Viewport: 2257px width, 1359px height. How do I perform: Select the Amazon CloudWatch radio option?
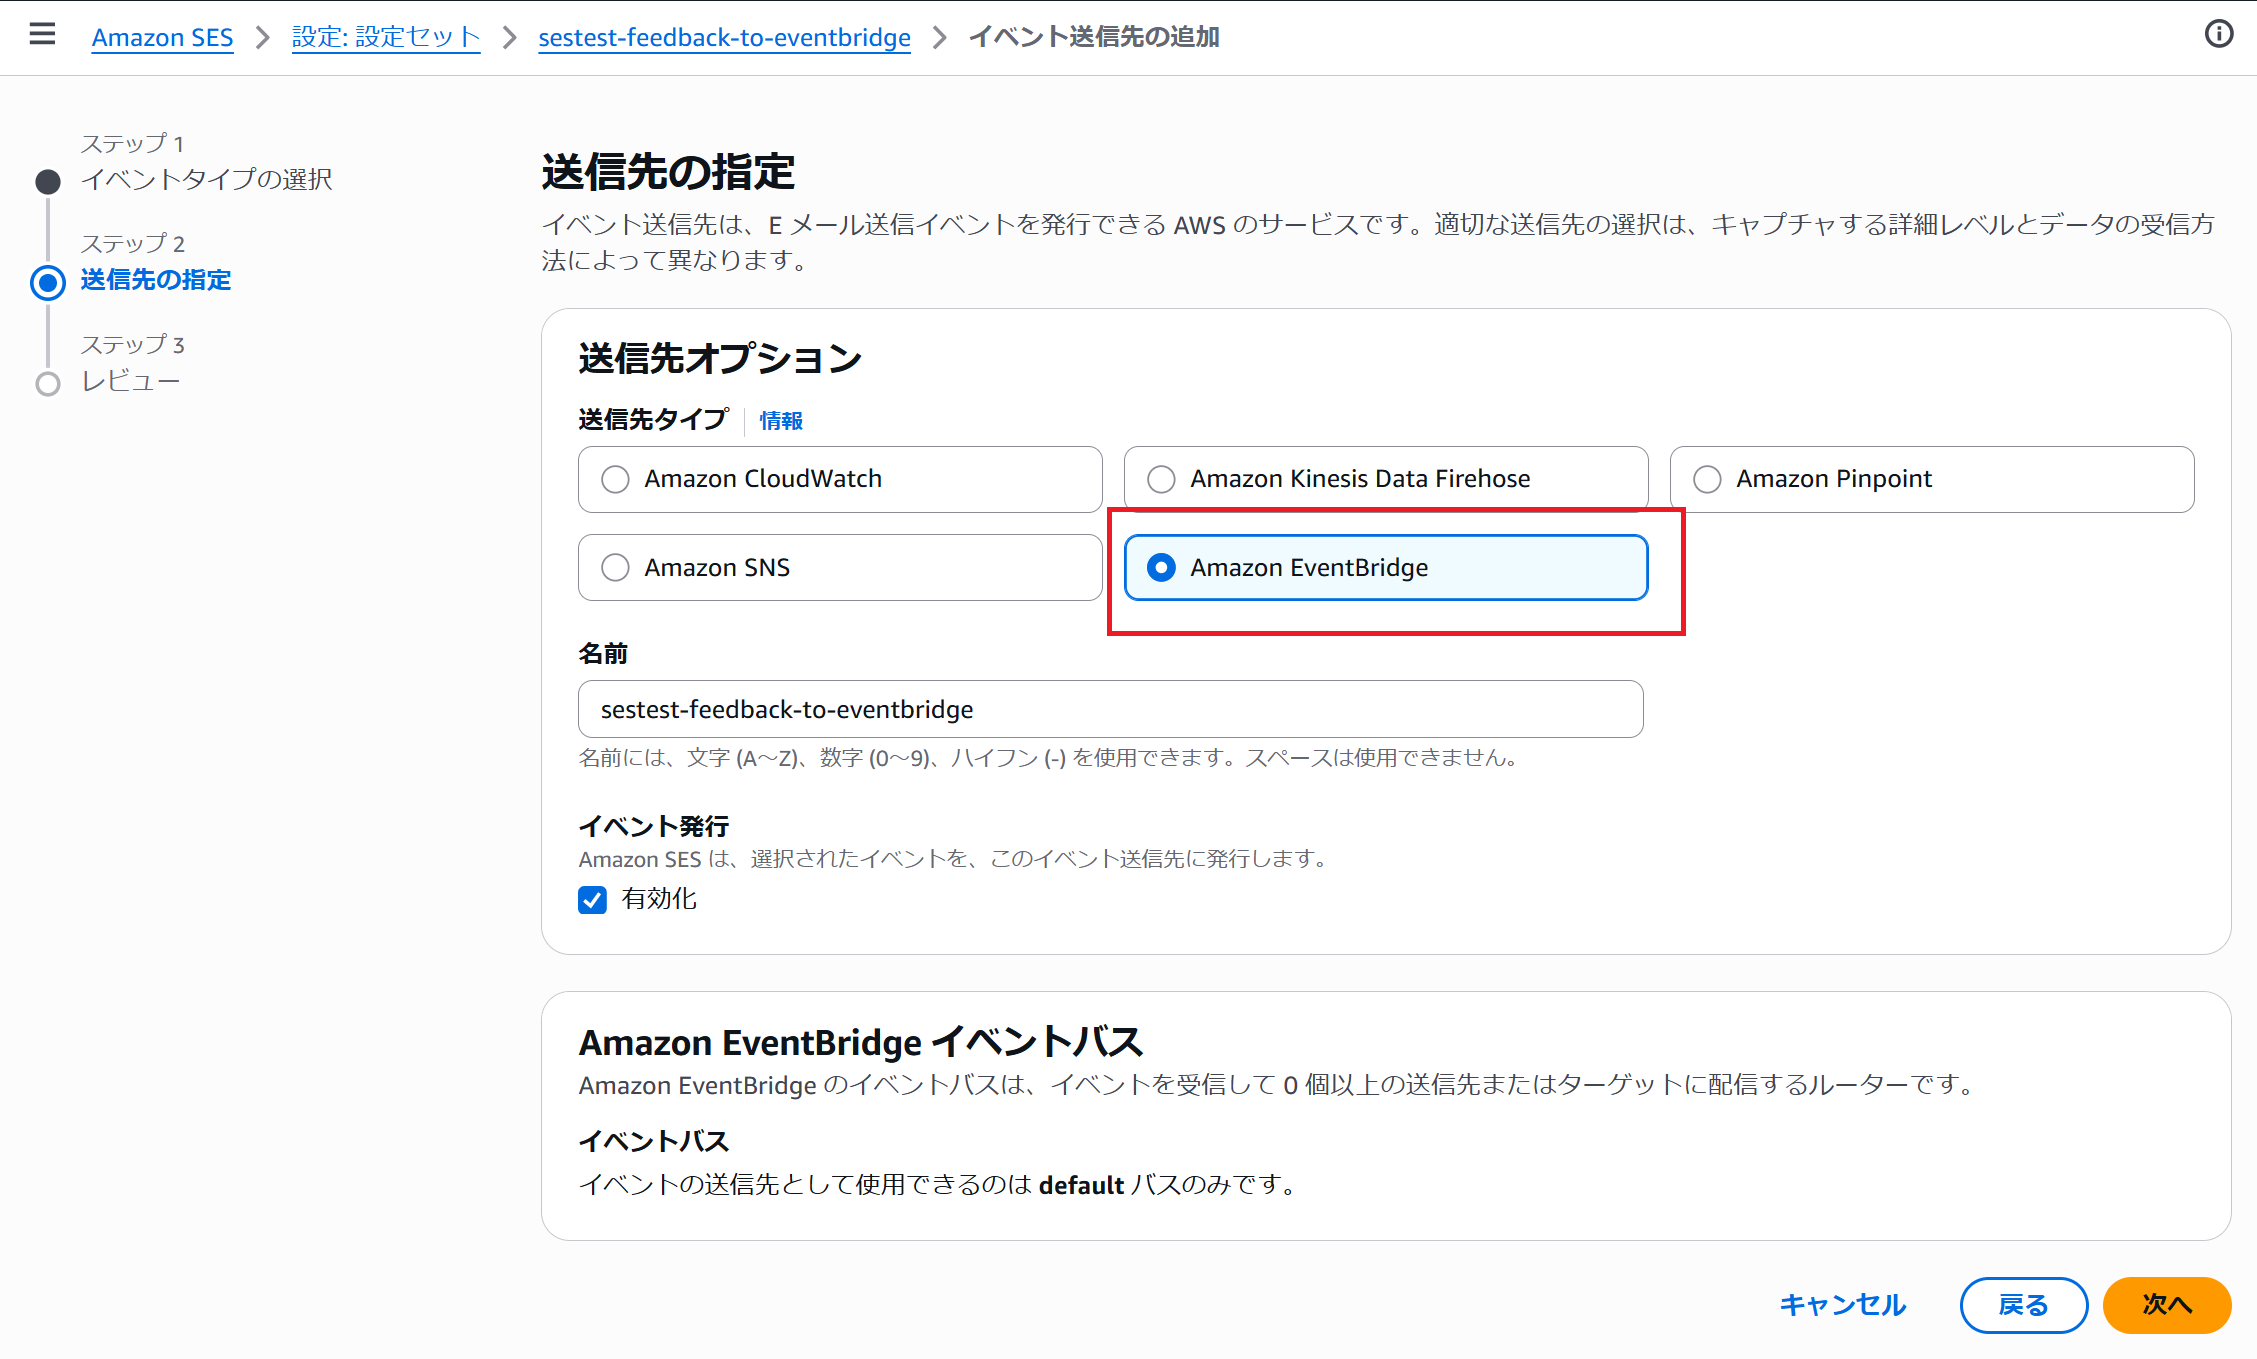[x=616, y=479]
